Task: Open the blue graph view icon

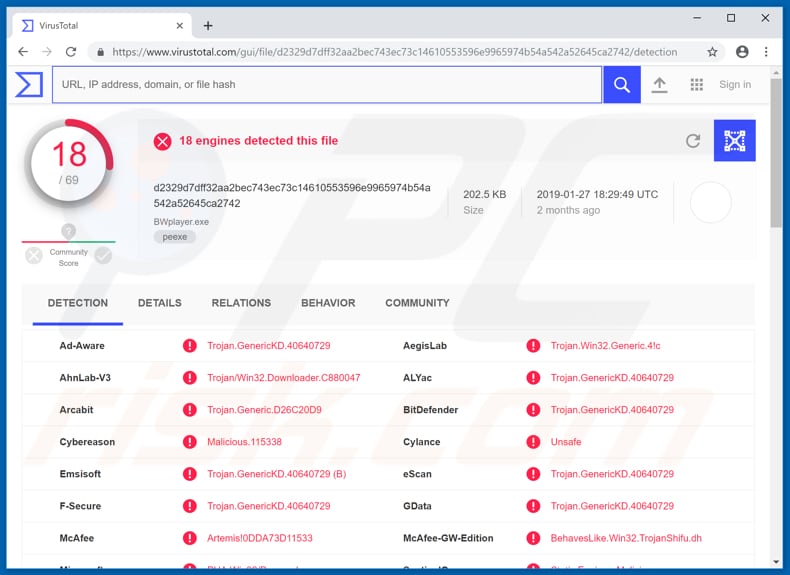Action: tap(735, 141)
